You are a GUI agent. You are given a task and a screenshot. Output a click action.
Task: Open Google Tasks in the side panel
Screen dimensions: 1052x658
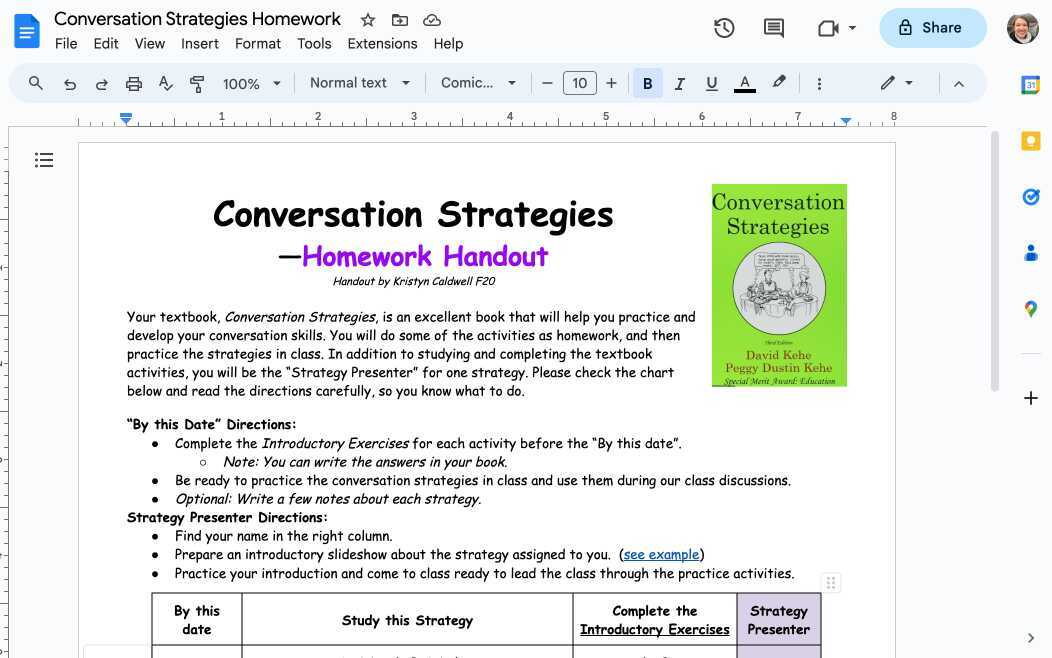[x=1030, y=197]
